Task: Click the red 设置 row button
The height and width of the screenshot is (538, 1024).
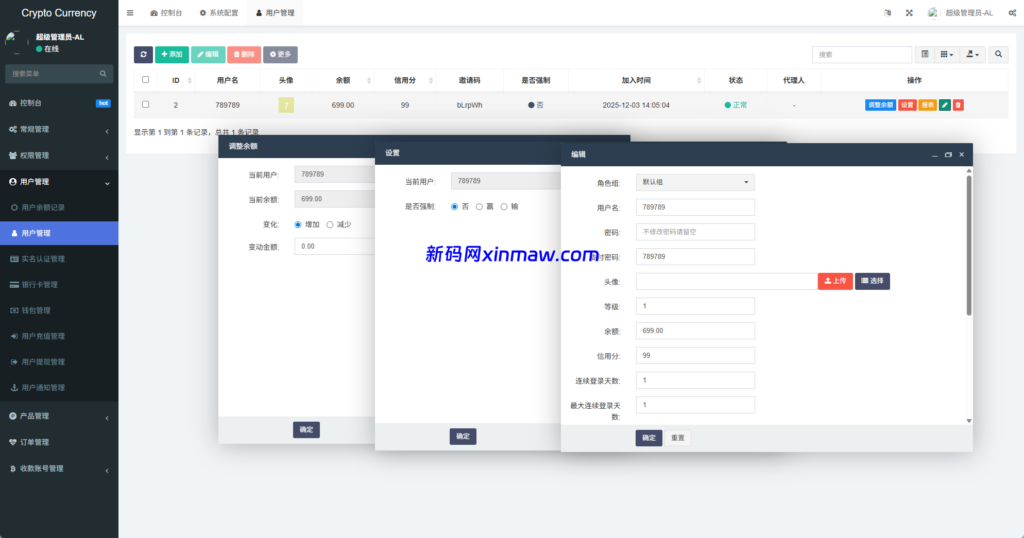Action: point(907,105)
